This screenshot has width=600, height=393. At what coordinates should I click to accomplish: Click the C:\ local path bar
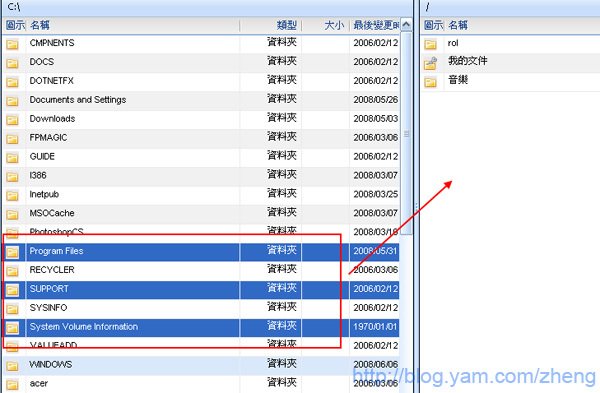point(207,7)
